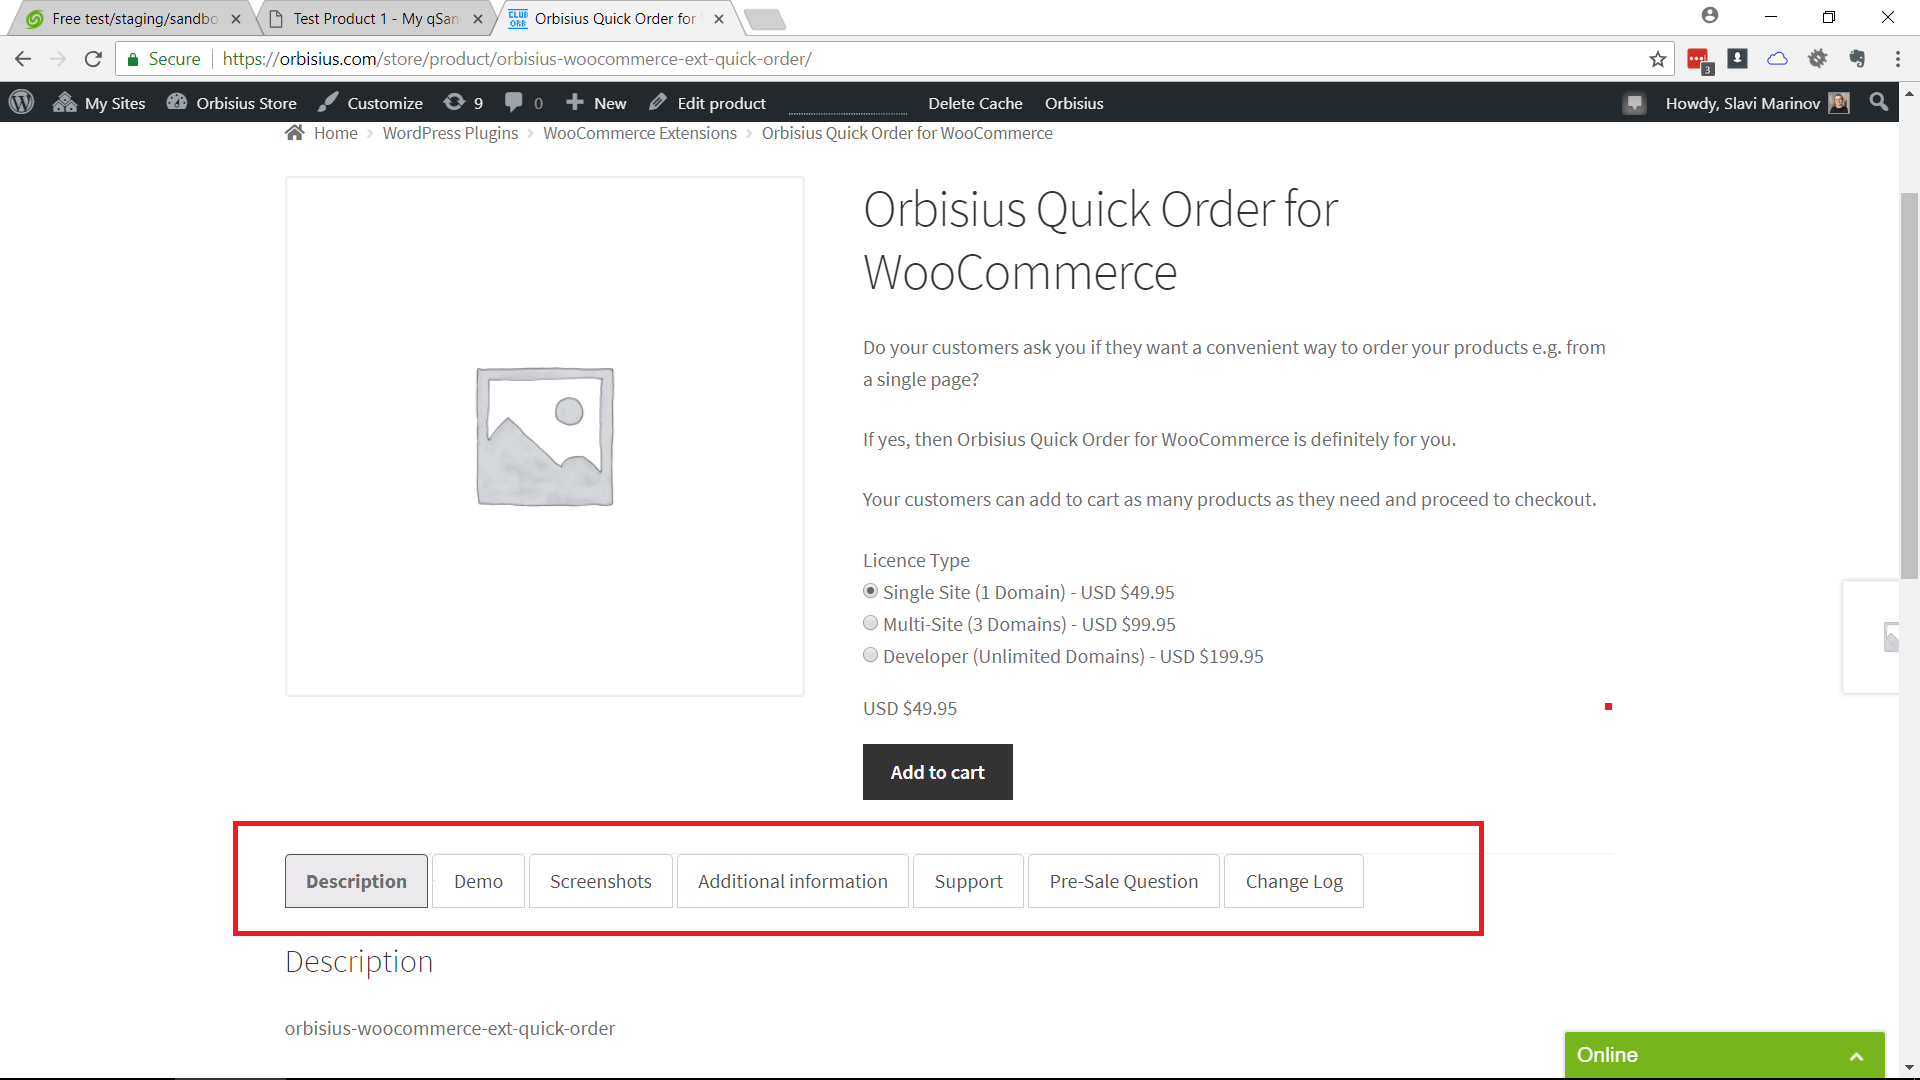
Task: Open comments counter showing 0
Action: 524,102
